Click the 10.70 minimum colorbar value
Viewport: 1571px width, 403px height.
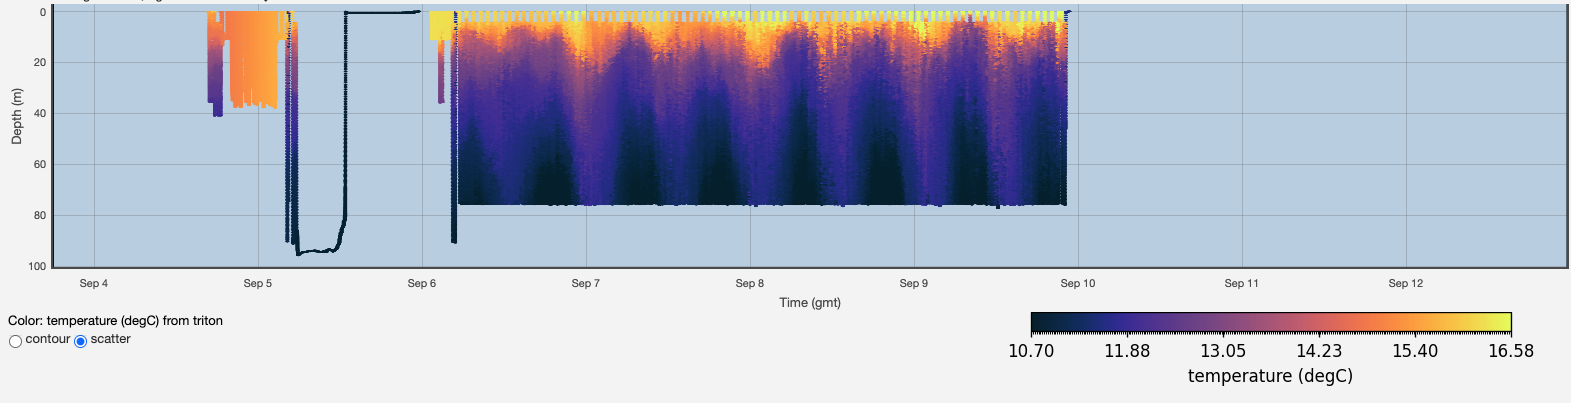pos(1031,351)
